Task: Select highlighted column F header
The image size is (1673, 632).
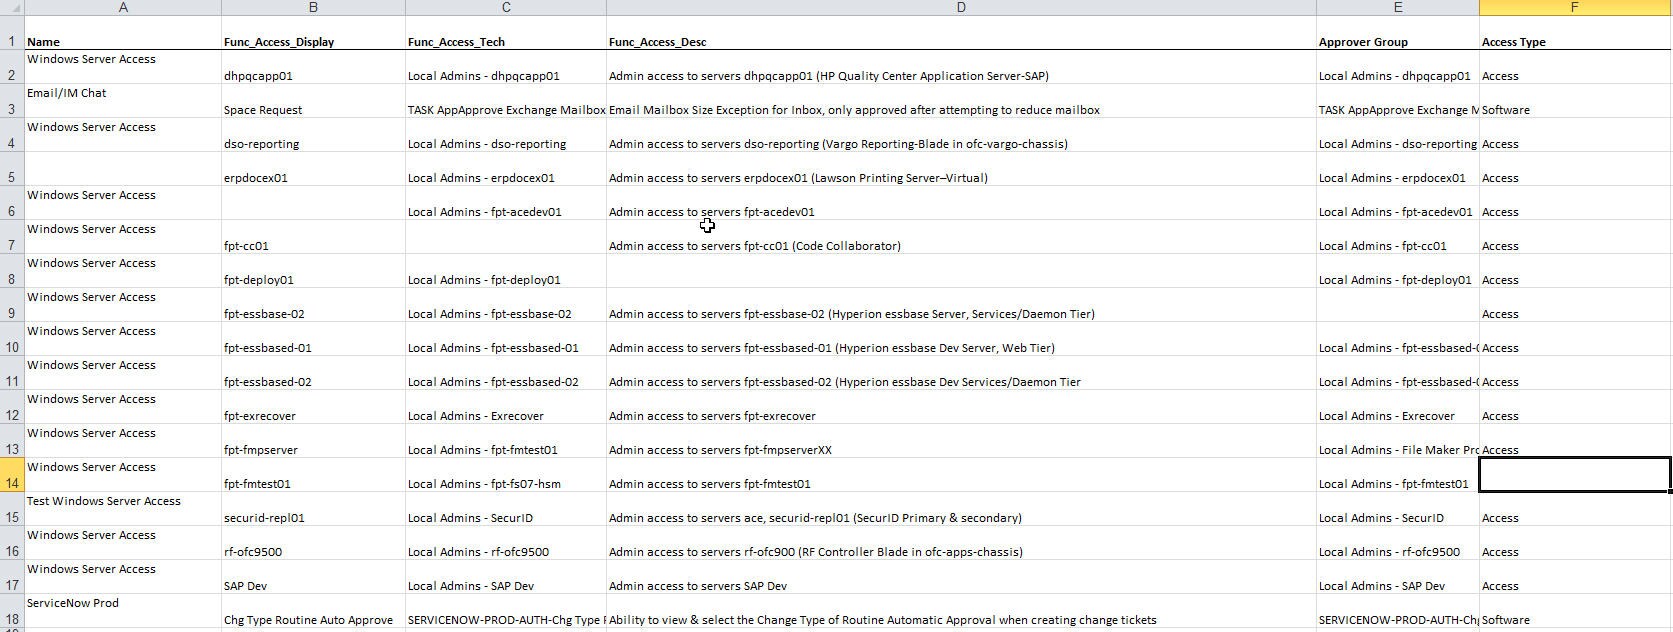Action: tap(1575, 7)
